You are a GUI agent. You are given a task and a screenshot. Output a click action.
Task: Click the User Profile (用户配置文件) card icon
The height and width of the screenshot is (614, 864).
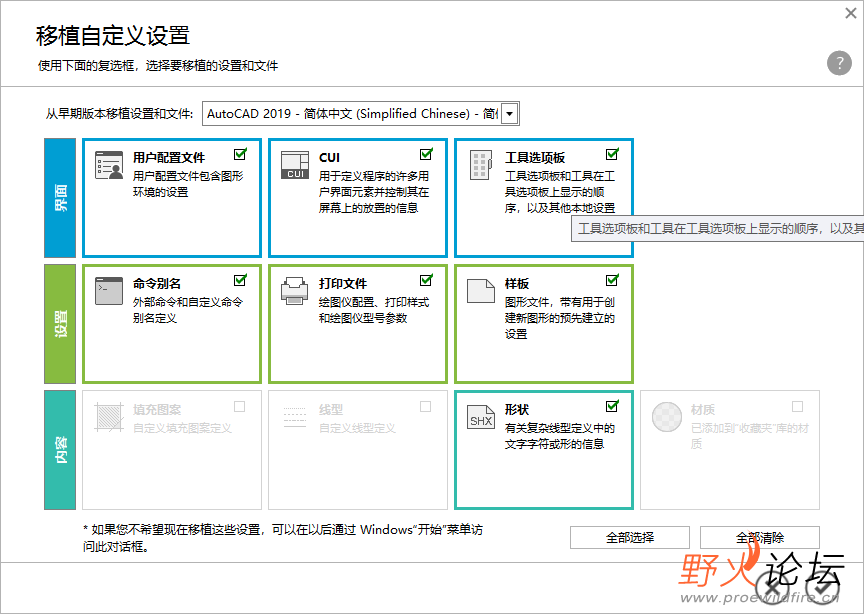coord(109,165)
